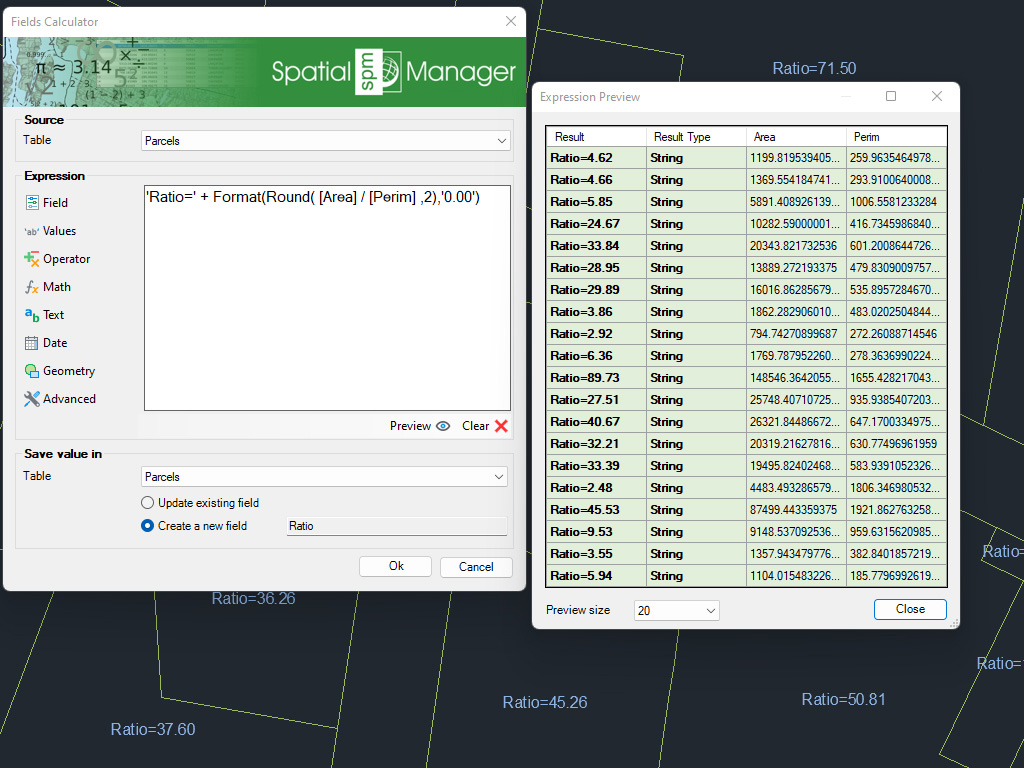Click the Ok button
Image resolution: width=1024 pixels, height=768 pixels.
tap(396, 566)
